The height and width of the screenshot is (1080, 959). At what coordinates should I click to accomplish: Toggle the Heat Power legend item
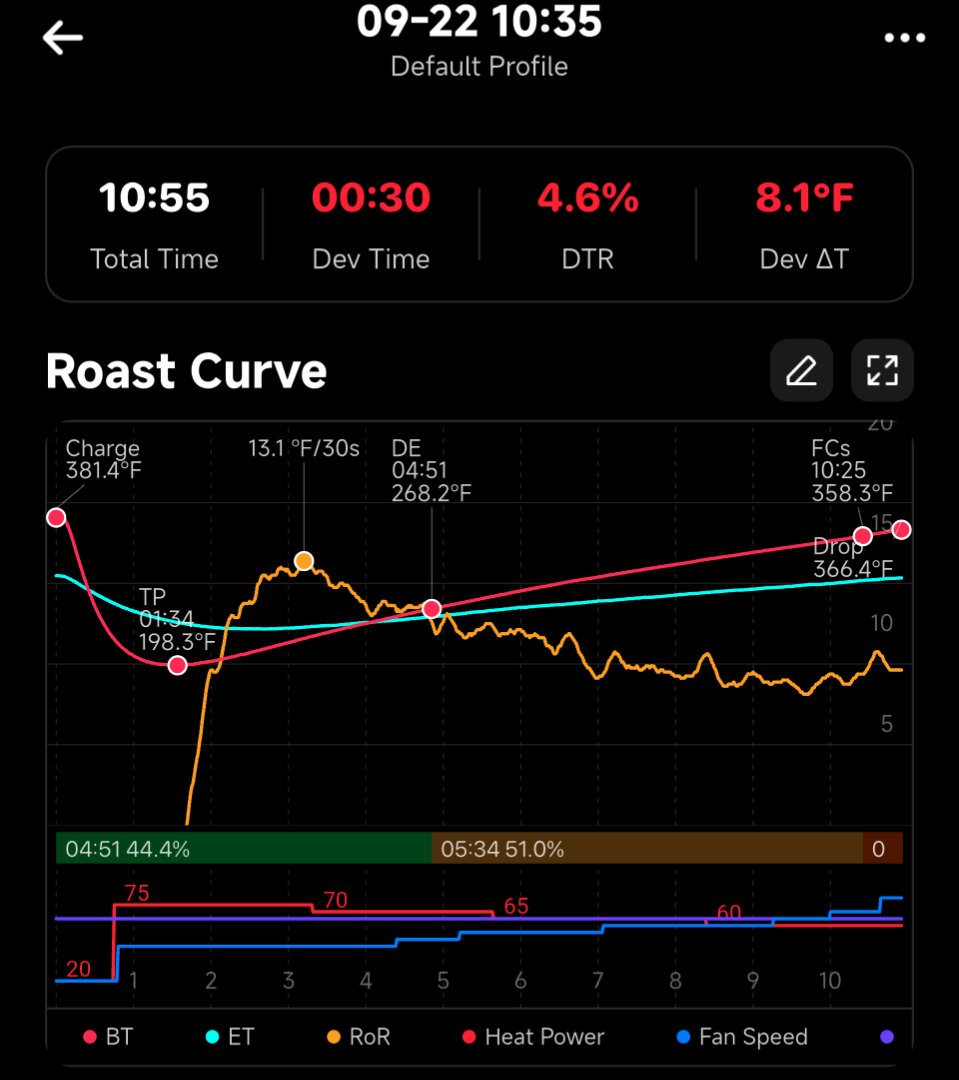tap(533, 1037)
